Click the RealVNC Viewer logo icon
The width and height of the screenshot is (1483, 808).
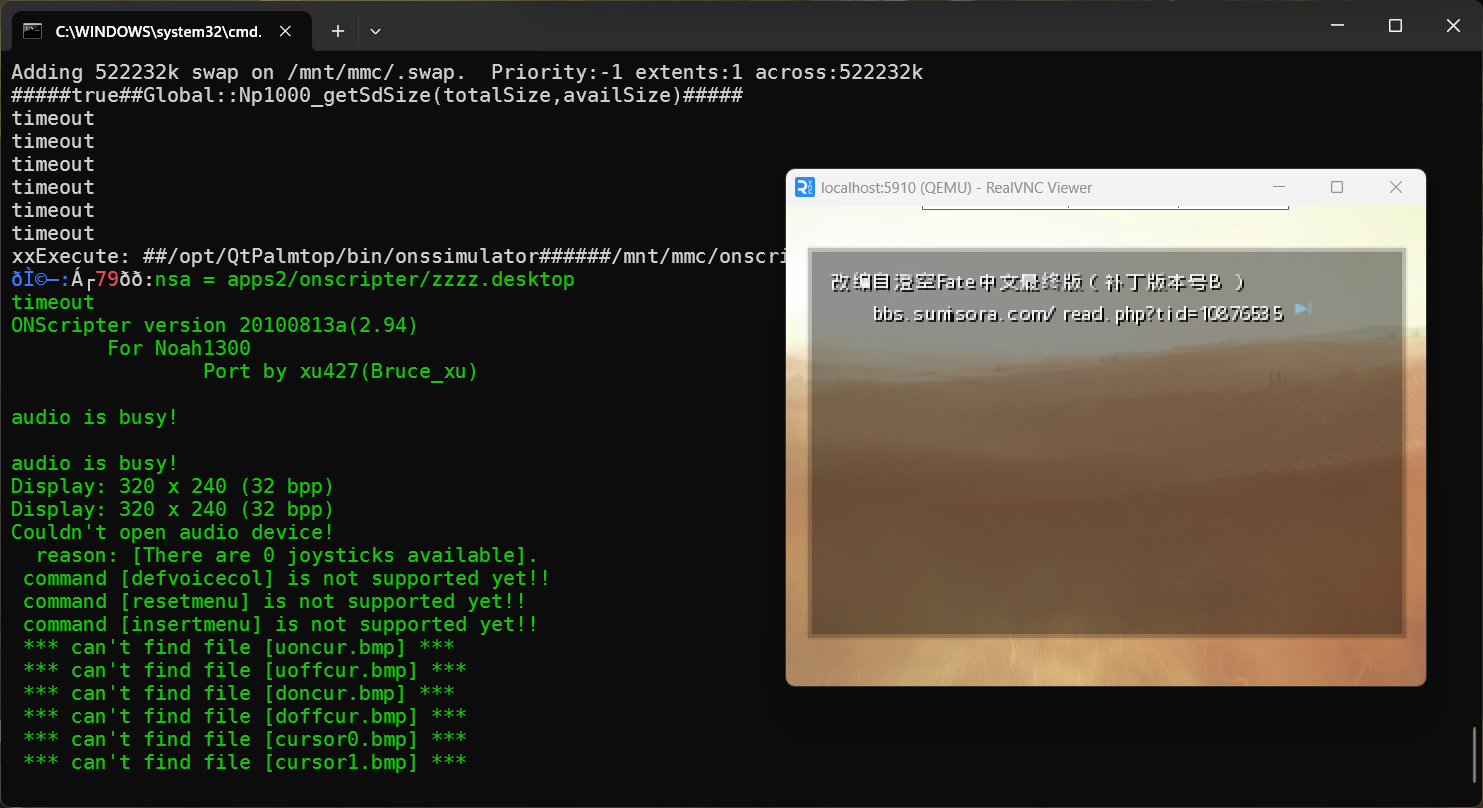click(804, 187)
